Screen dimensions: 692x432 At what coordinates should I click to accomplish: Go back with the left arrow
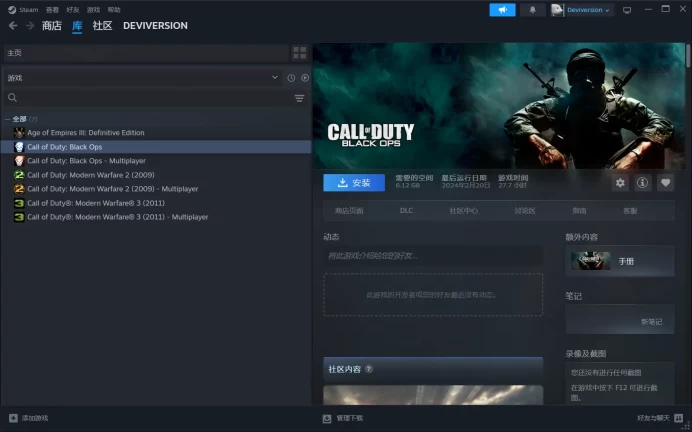13,26
